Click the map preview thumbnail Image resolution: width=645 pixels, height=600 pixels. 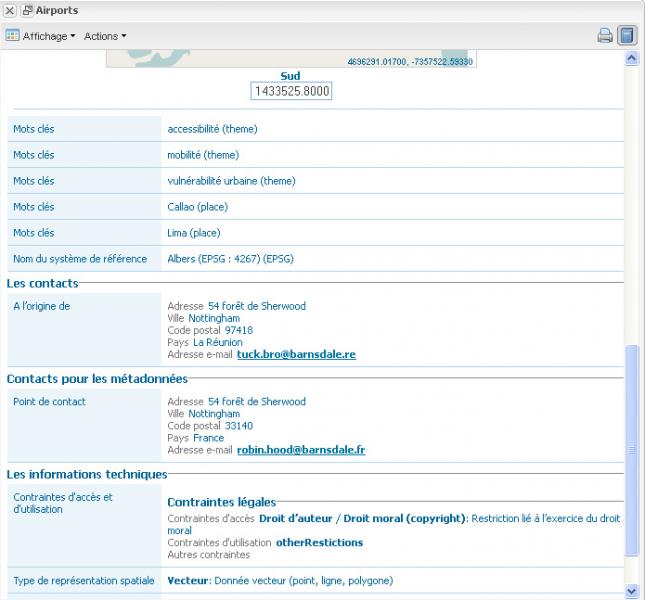coord(290,59)
